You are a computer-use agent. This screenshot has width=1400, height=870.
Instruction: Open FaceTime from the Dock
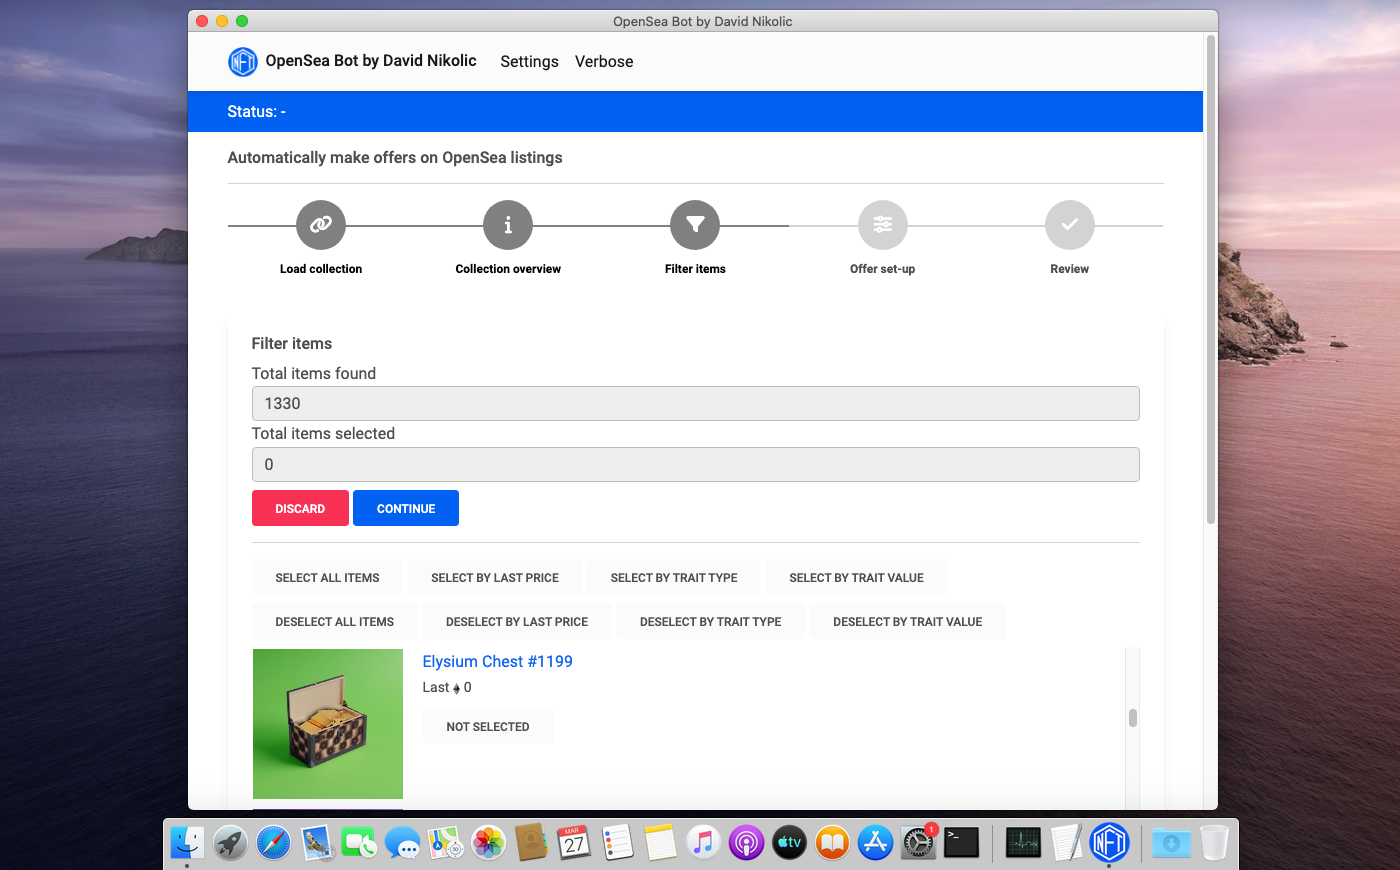(359, 843)
